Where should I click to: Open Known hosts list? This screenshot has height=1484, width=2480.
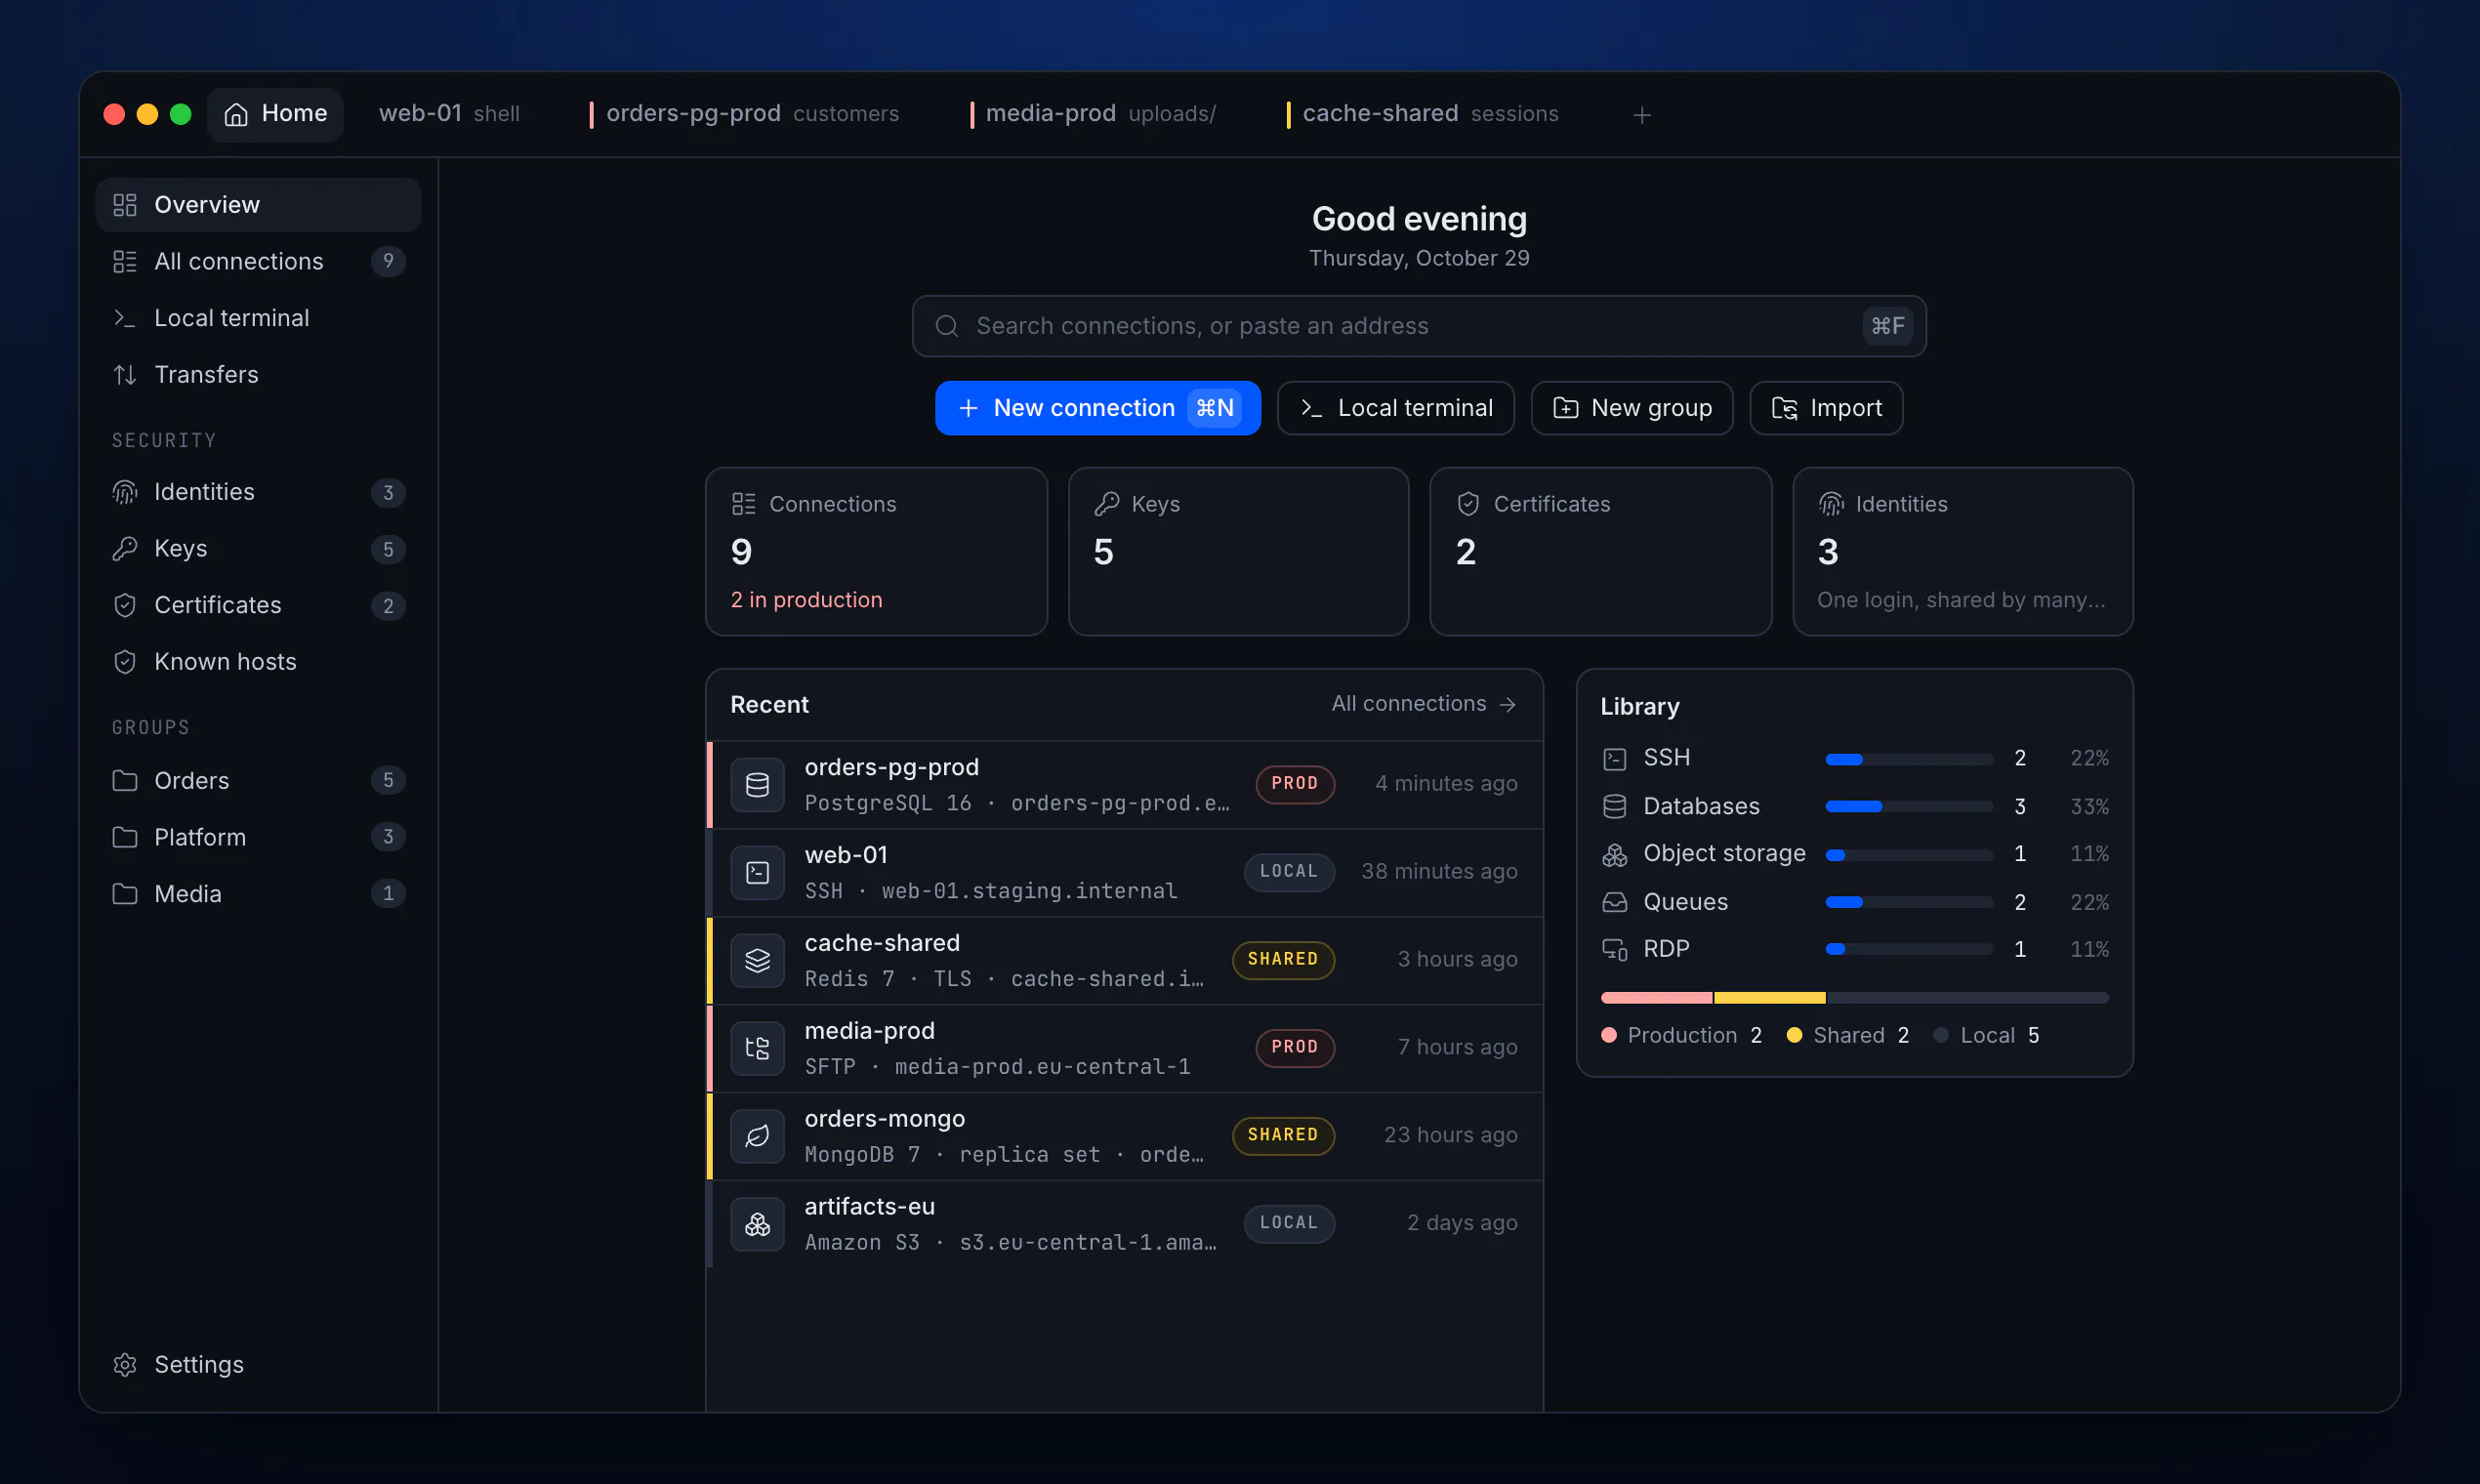(258, 662)
